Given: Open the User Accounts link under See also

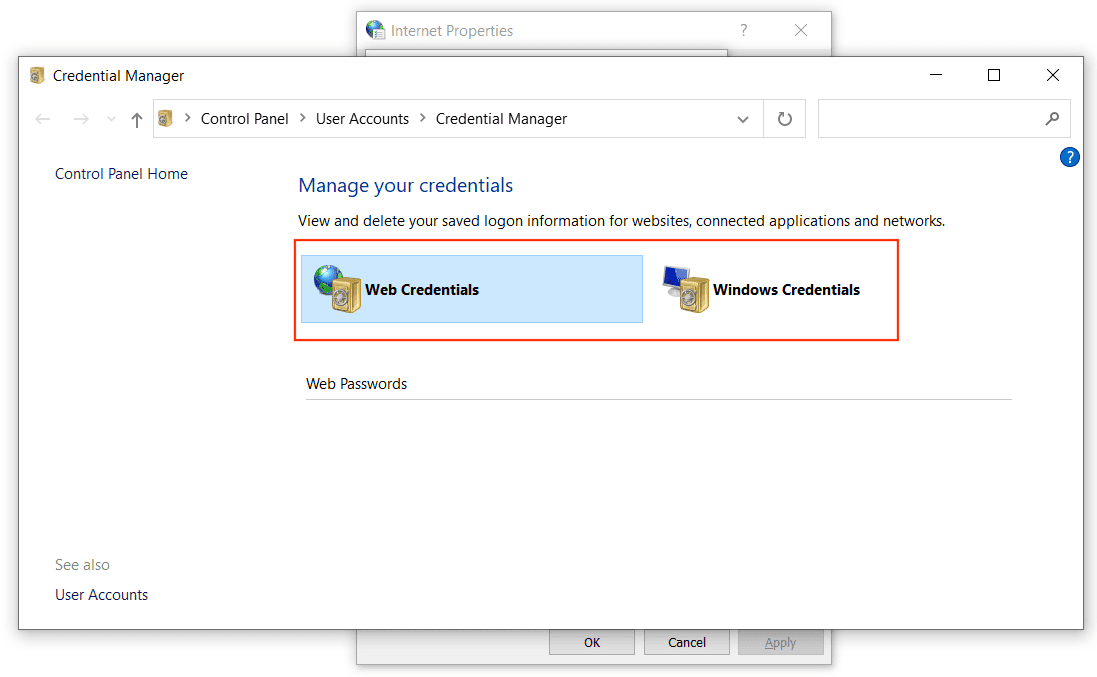Looking at the screenshot, I should [101, 594].
